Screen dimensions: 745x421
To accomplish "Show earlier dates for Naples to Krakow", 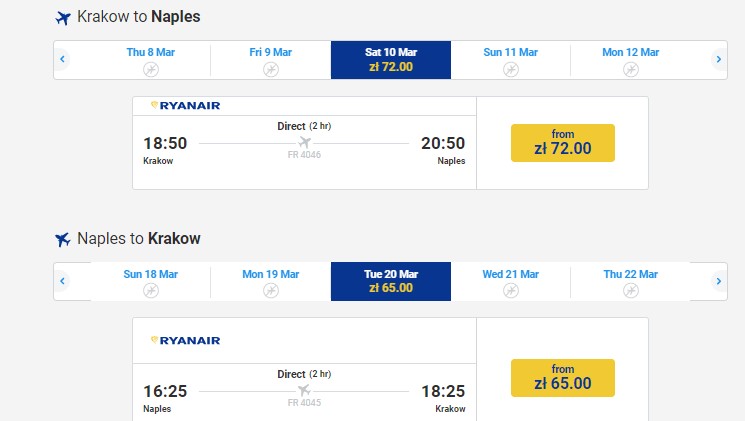I will coord(62,282).
